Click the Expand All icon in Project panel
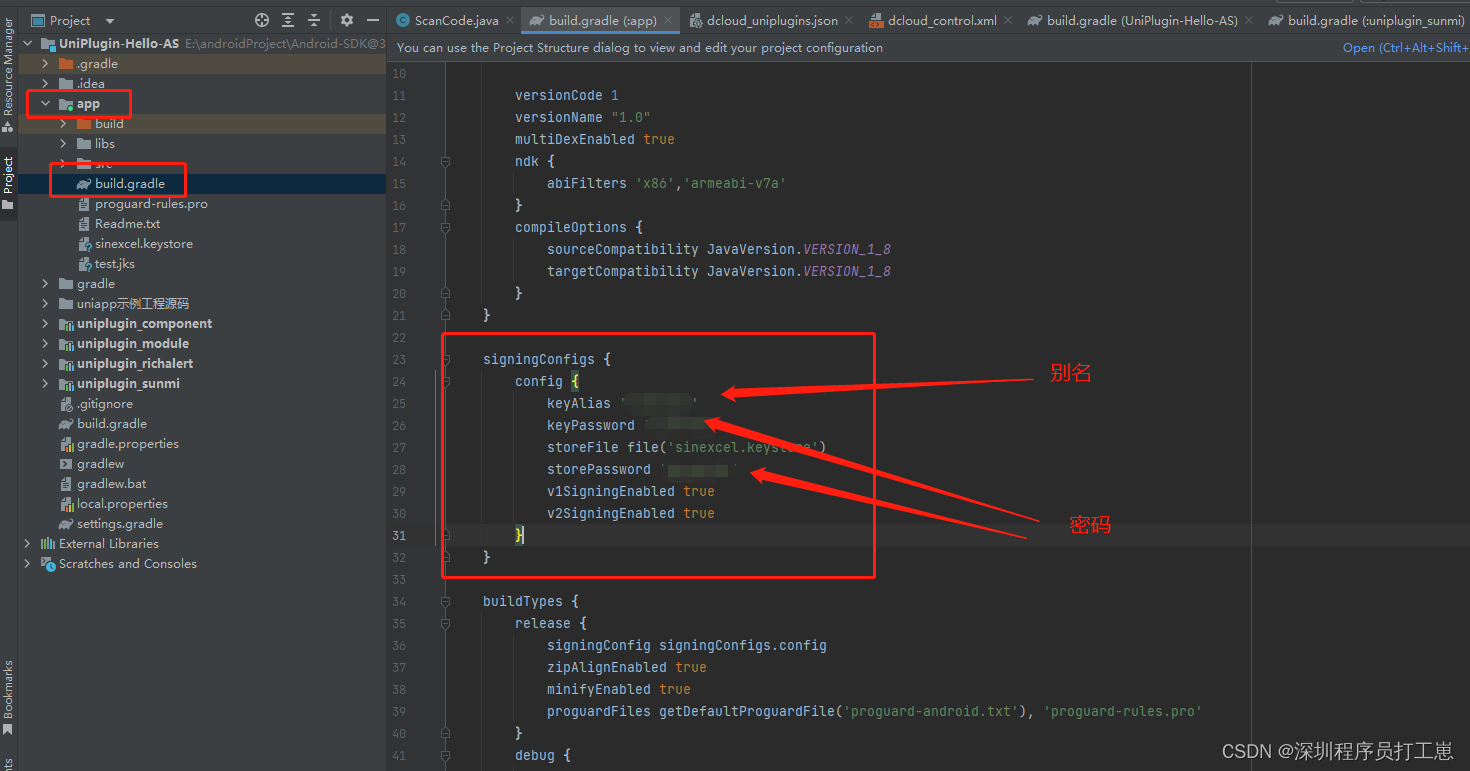The width and height of the screenshot is (1470, 771). tap(288, 20)
